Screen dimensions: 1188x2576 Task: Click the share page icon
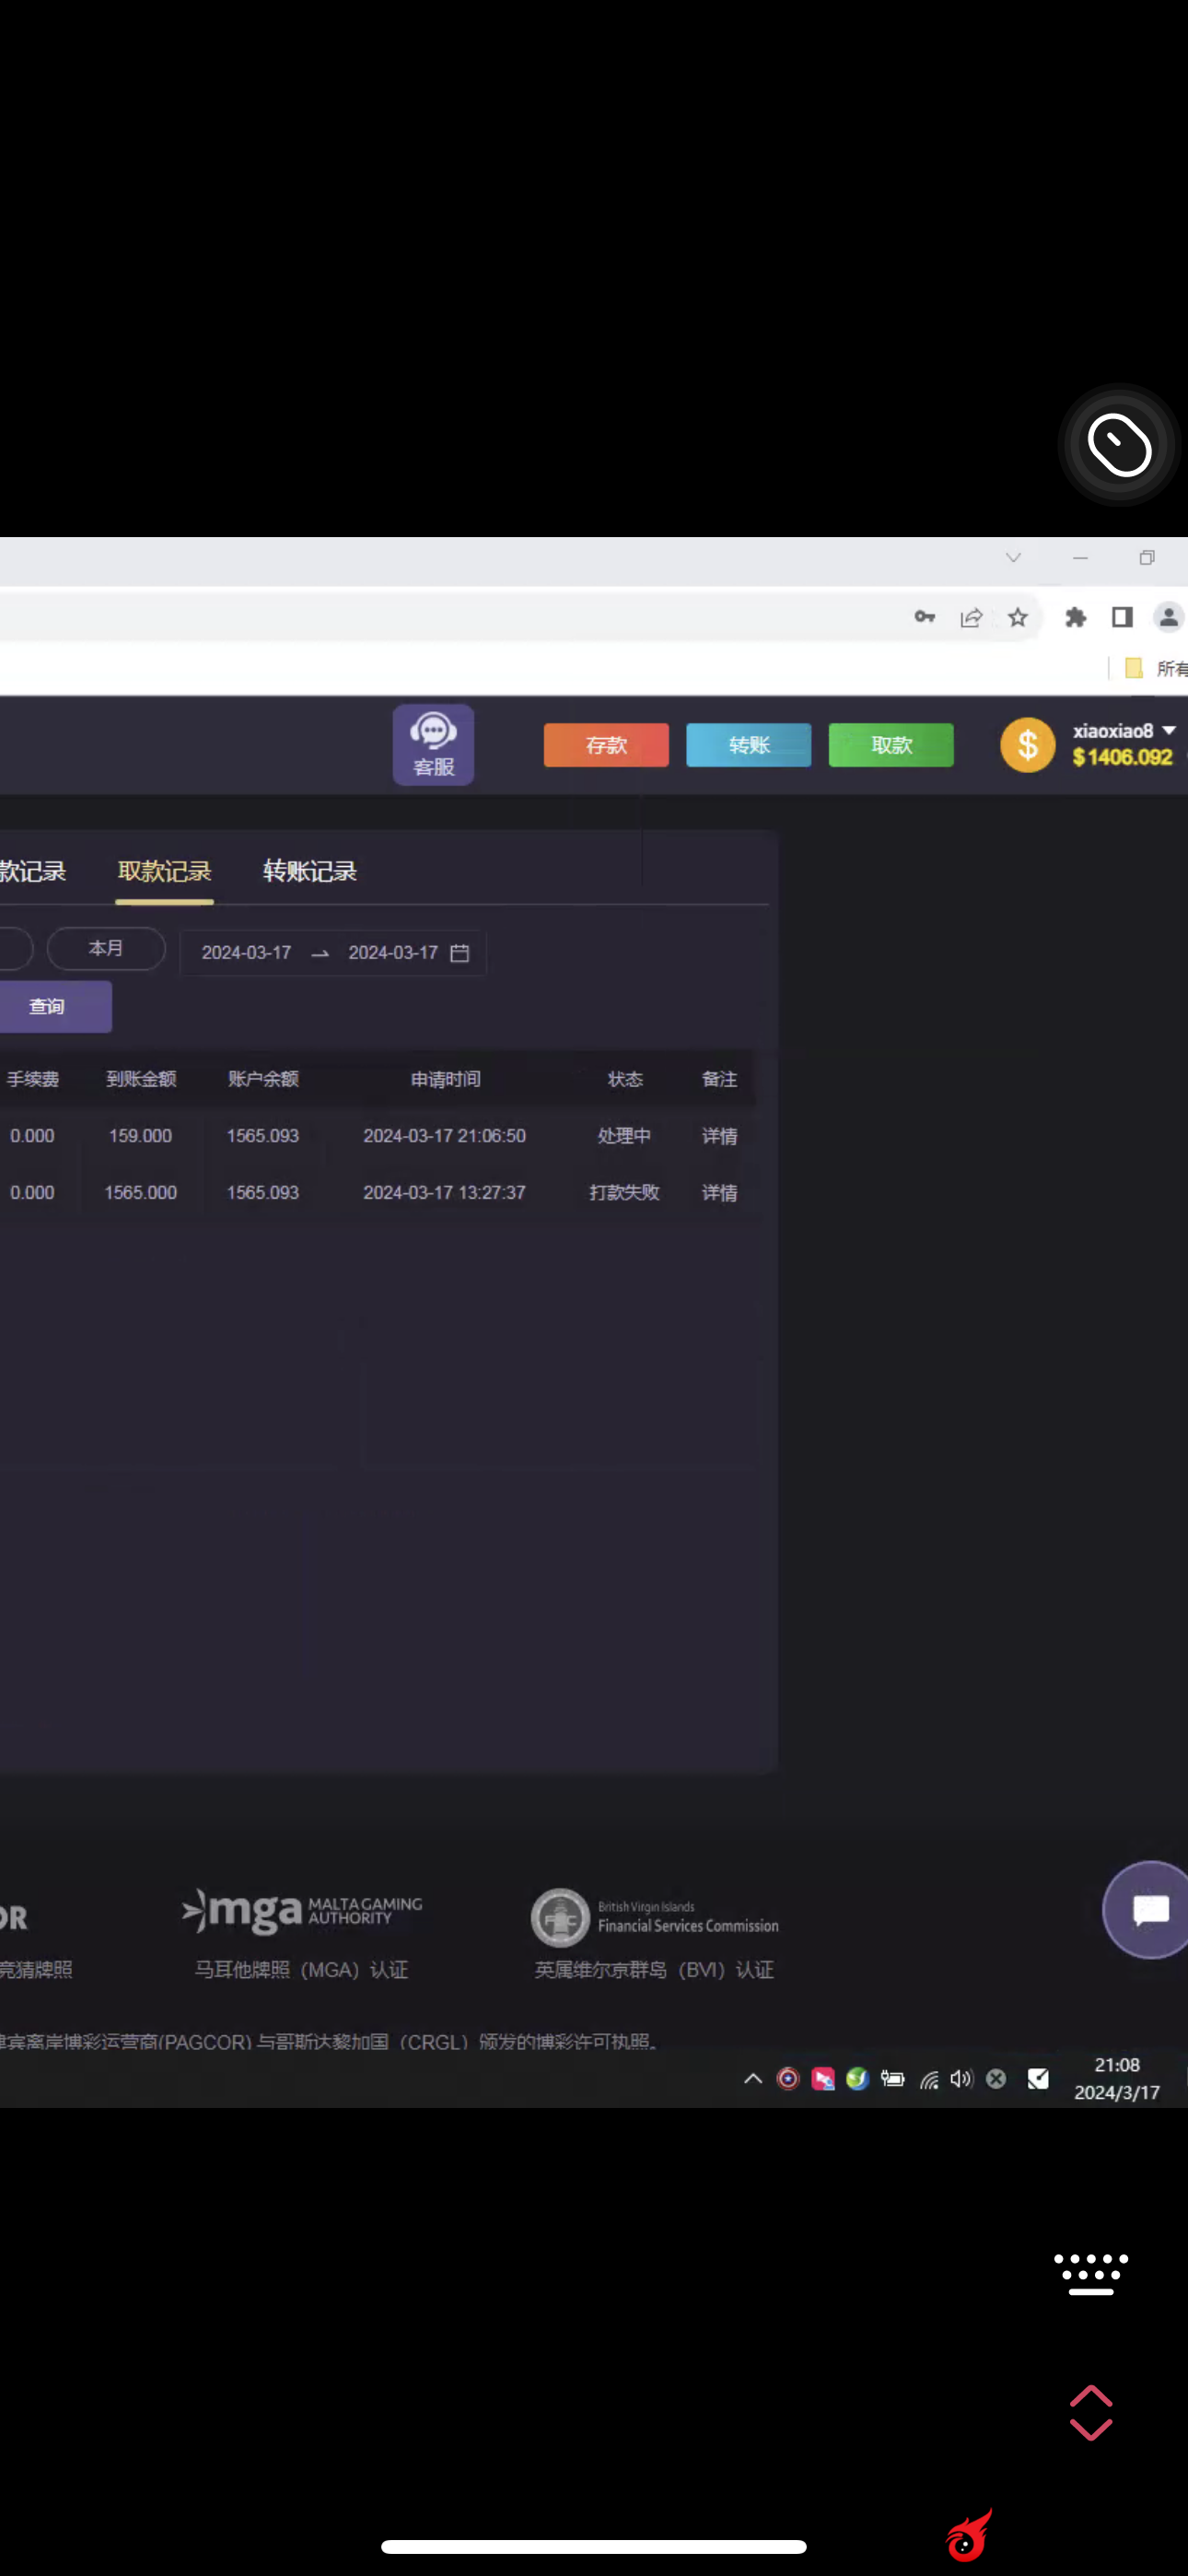pyautogui.click(x=970, y=617)
